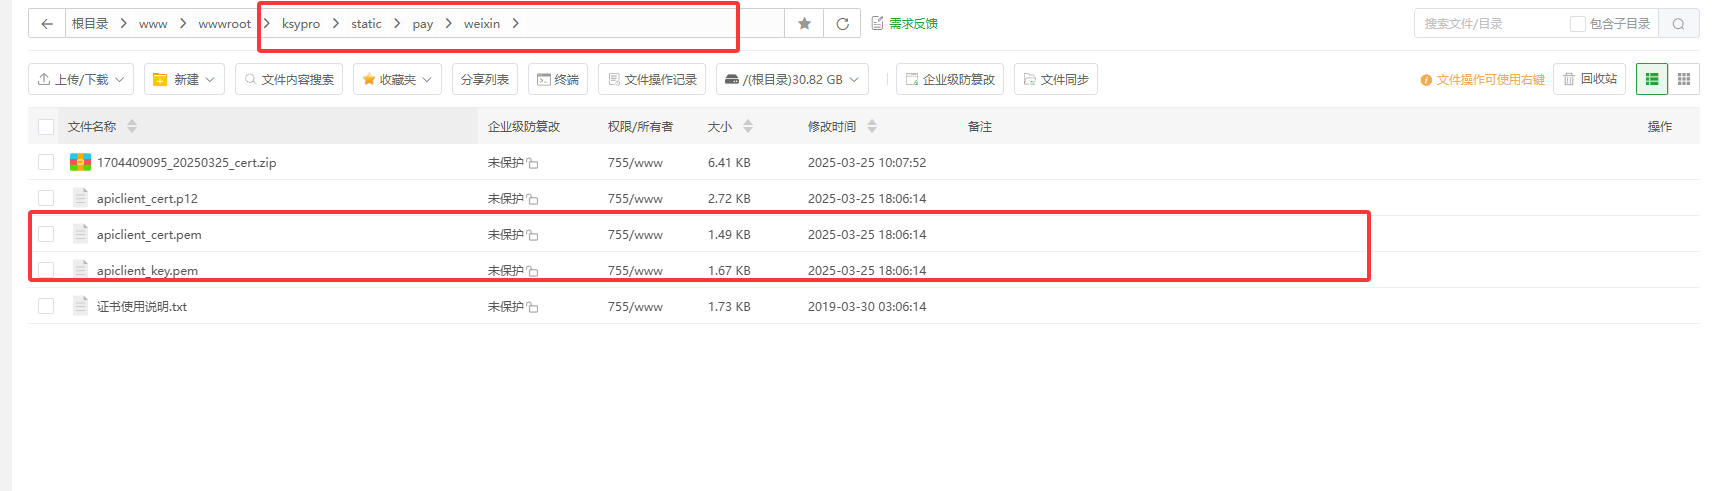Expand the favorites (收藏夹) dropdown
The image size is (1716, 491).
point(397,79)
